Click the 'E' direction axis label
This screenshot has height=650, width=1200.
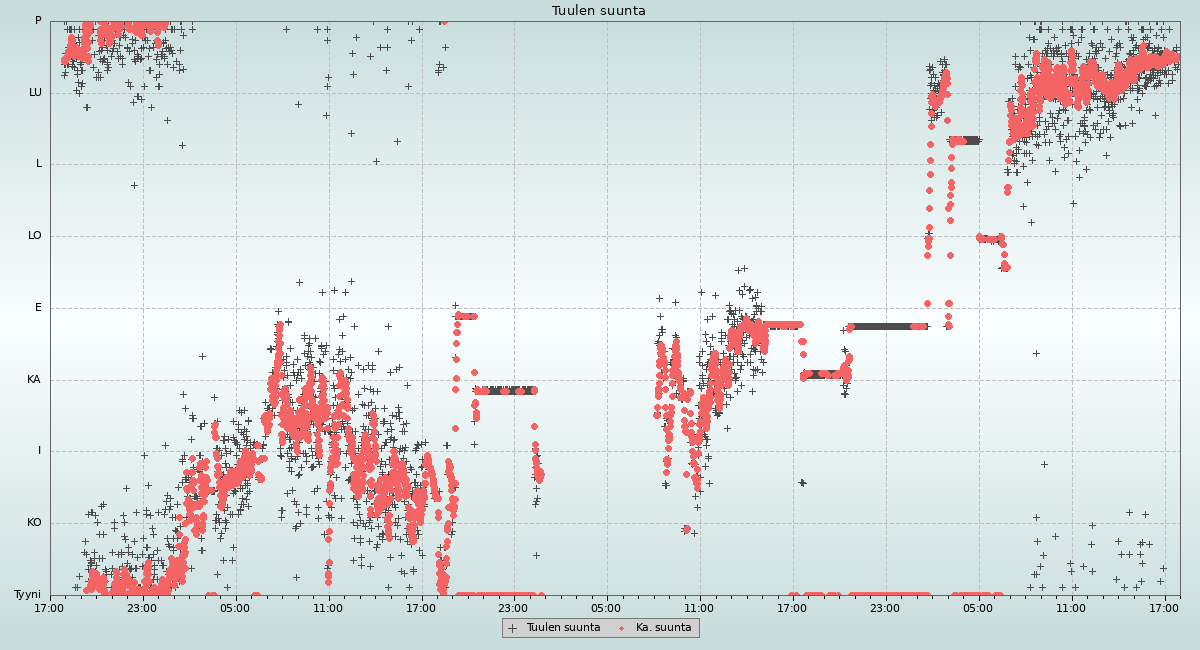pos(38,308)
